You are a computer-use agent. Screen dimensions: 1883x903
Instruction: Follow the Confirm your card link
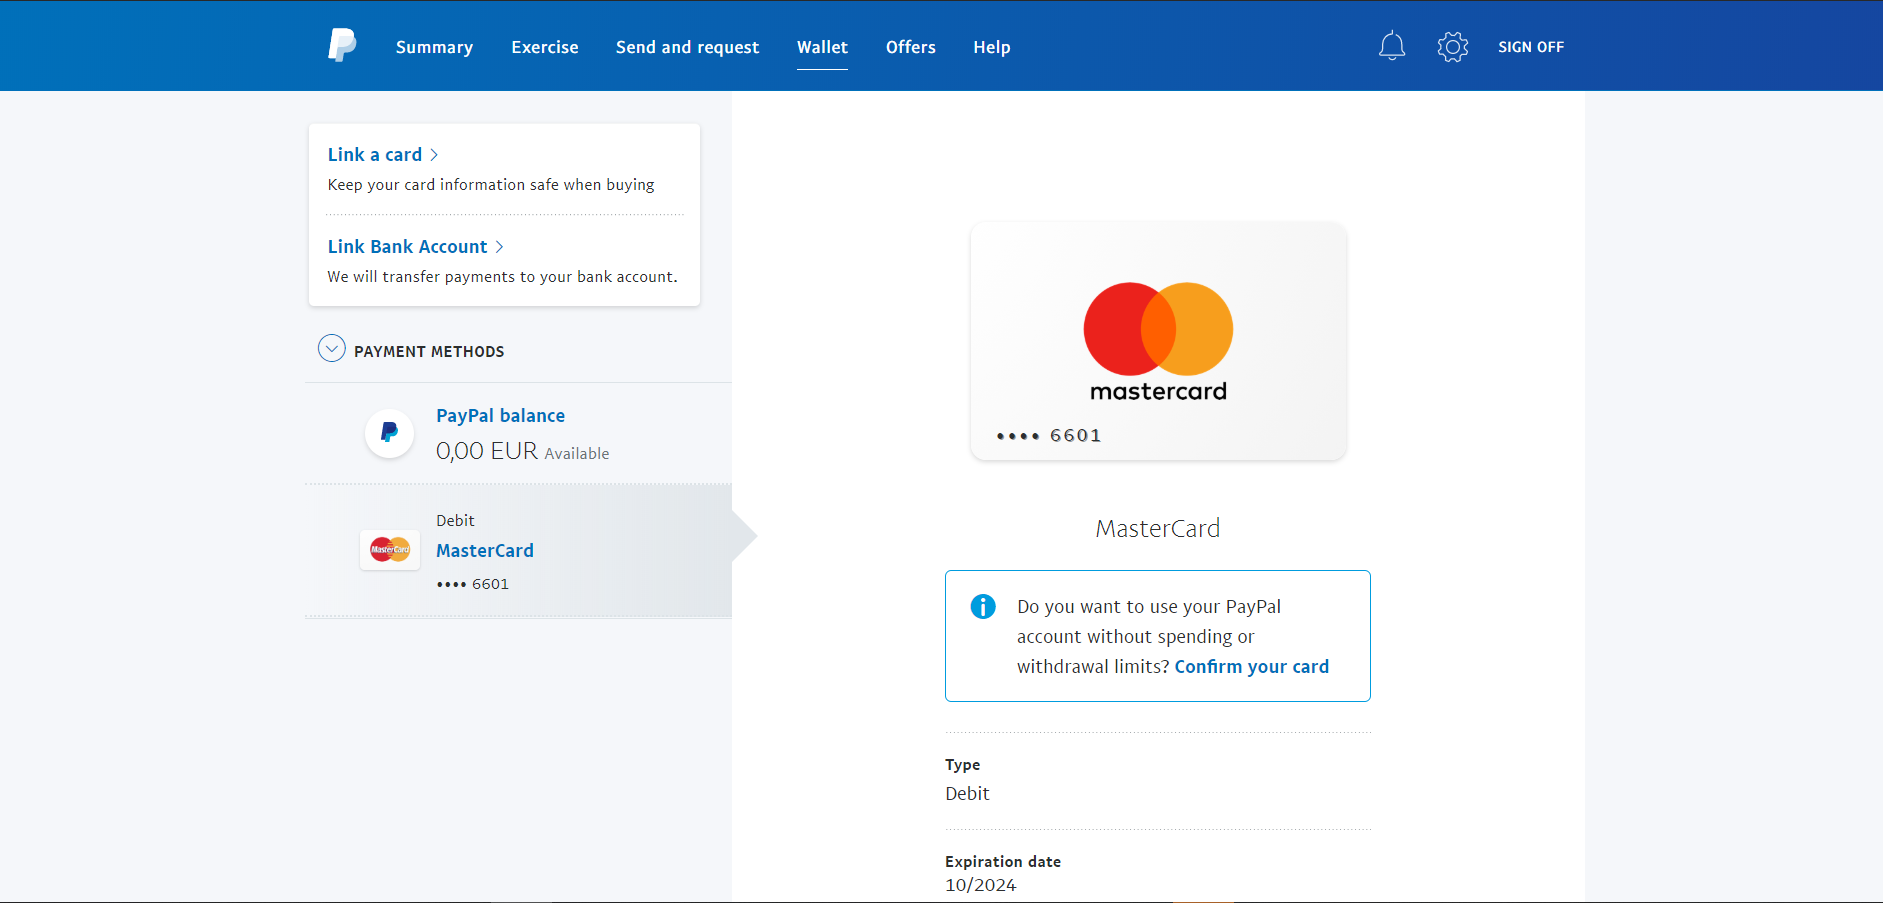pyautogui.click(x=1251, y=667)
